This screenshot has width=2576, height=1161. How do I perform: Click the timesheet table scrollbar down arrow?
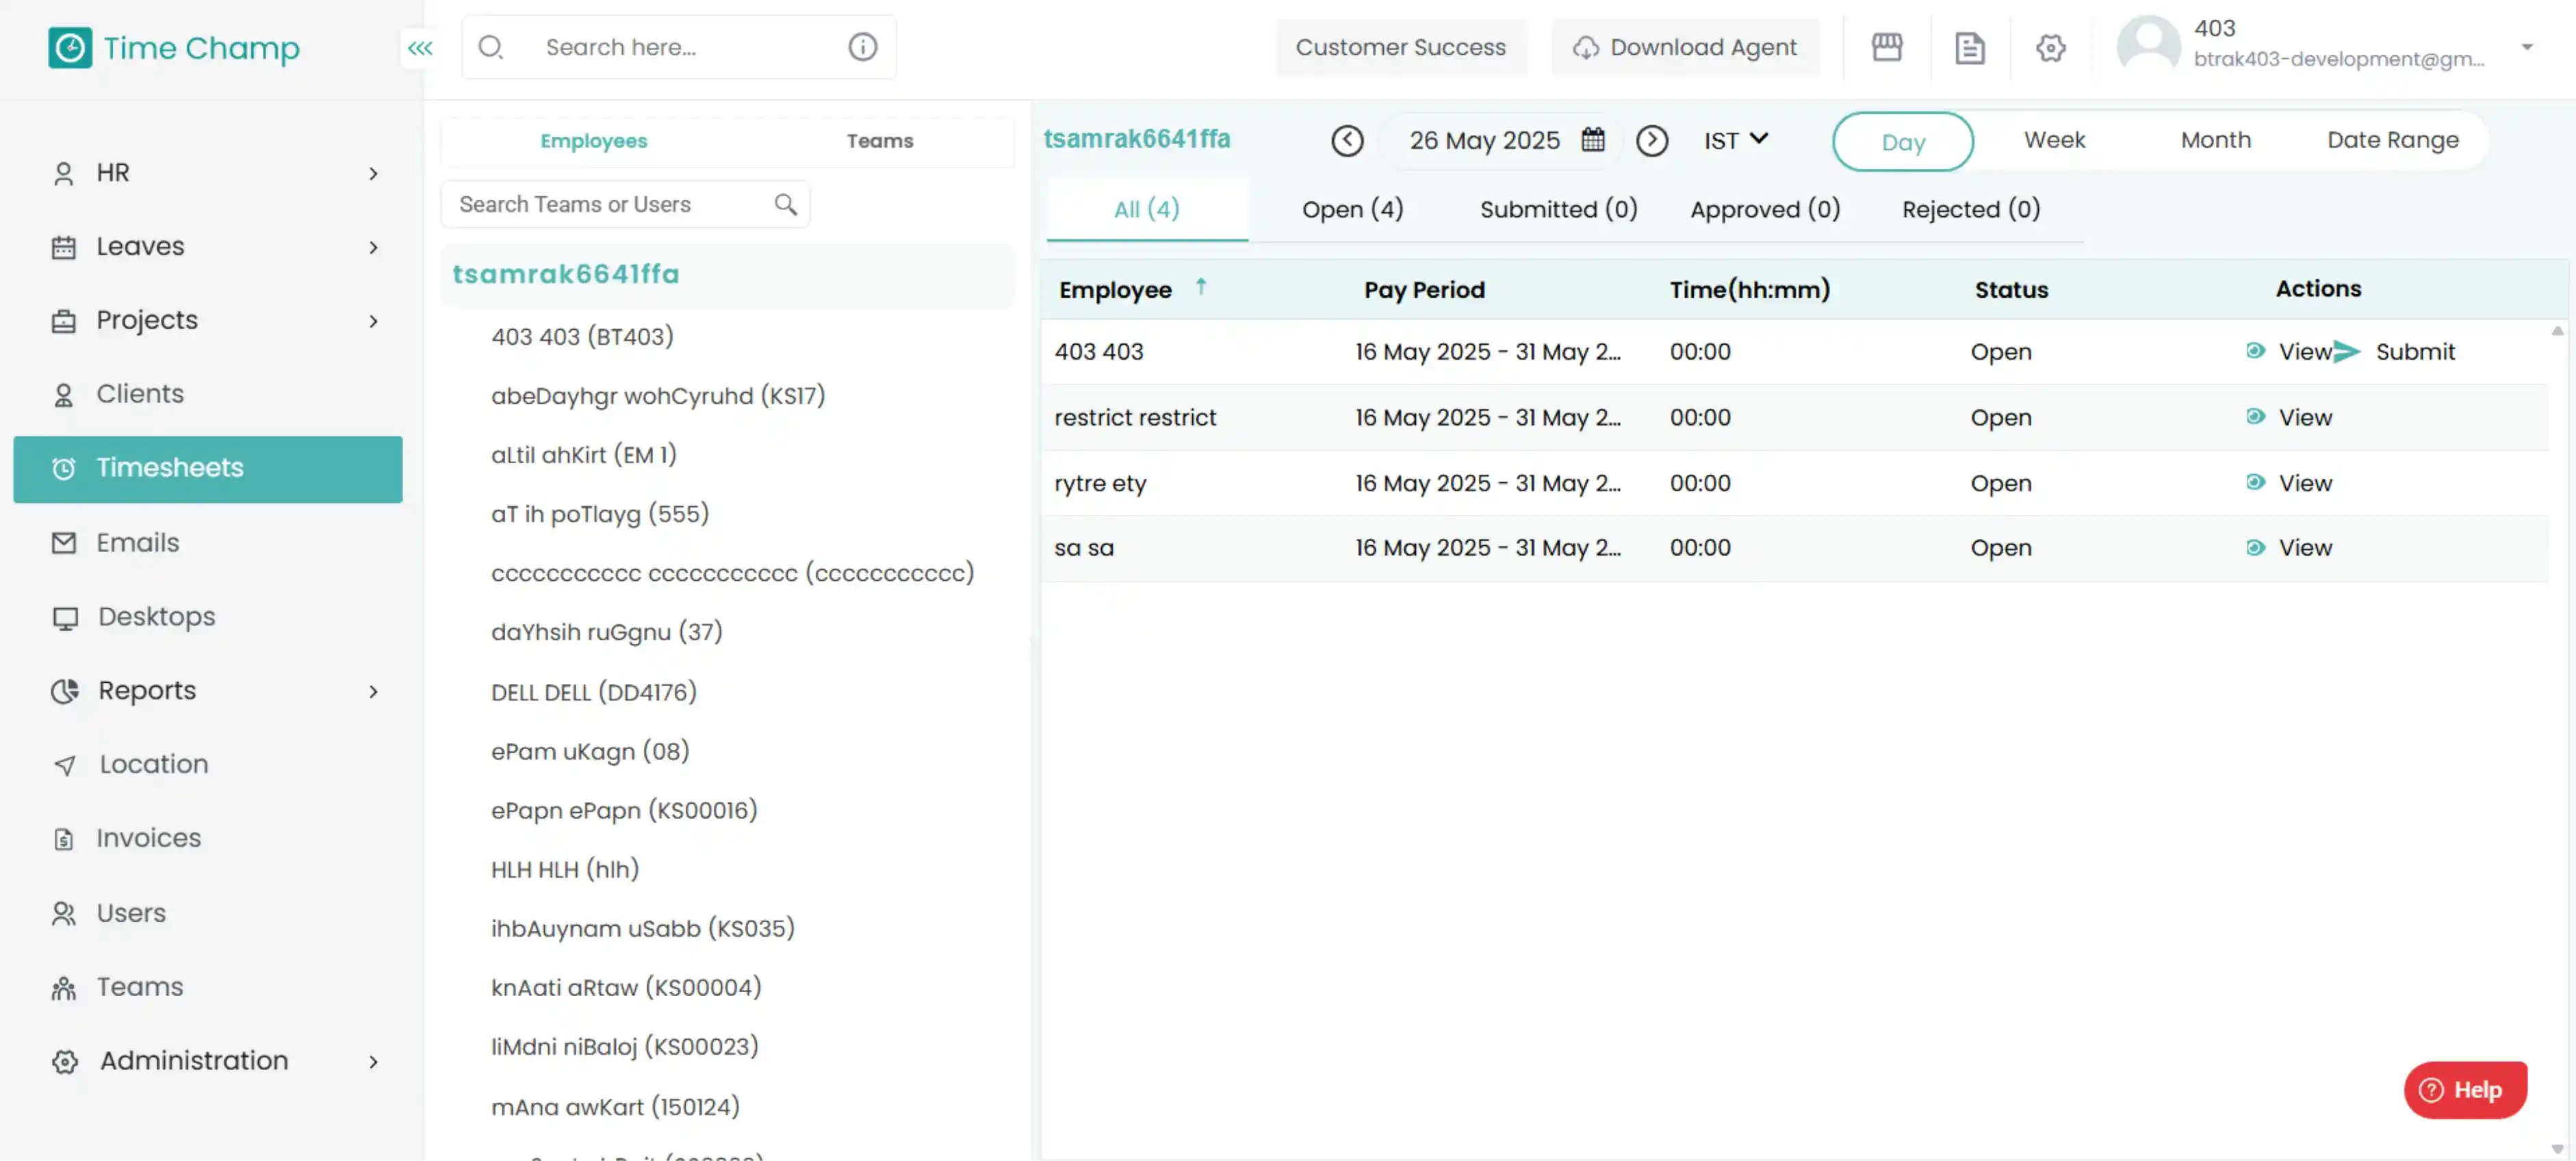pyautogui.click(x=2557, y=1149)
